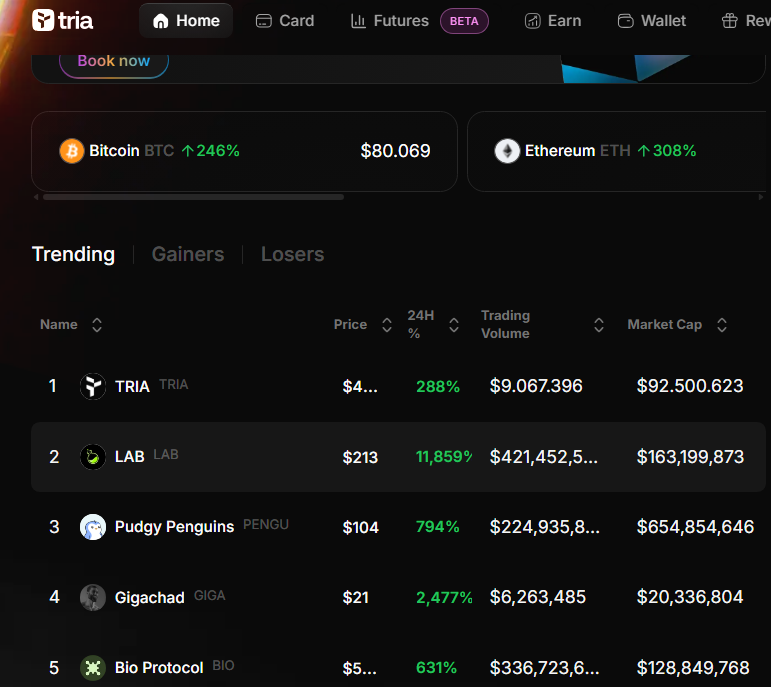Click the gift icon in the navigation
This screenshot has width=771, height=687.
(729, 21)
